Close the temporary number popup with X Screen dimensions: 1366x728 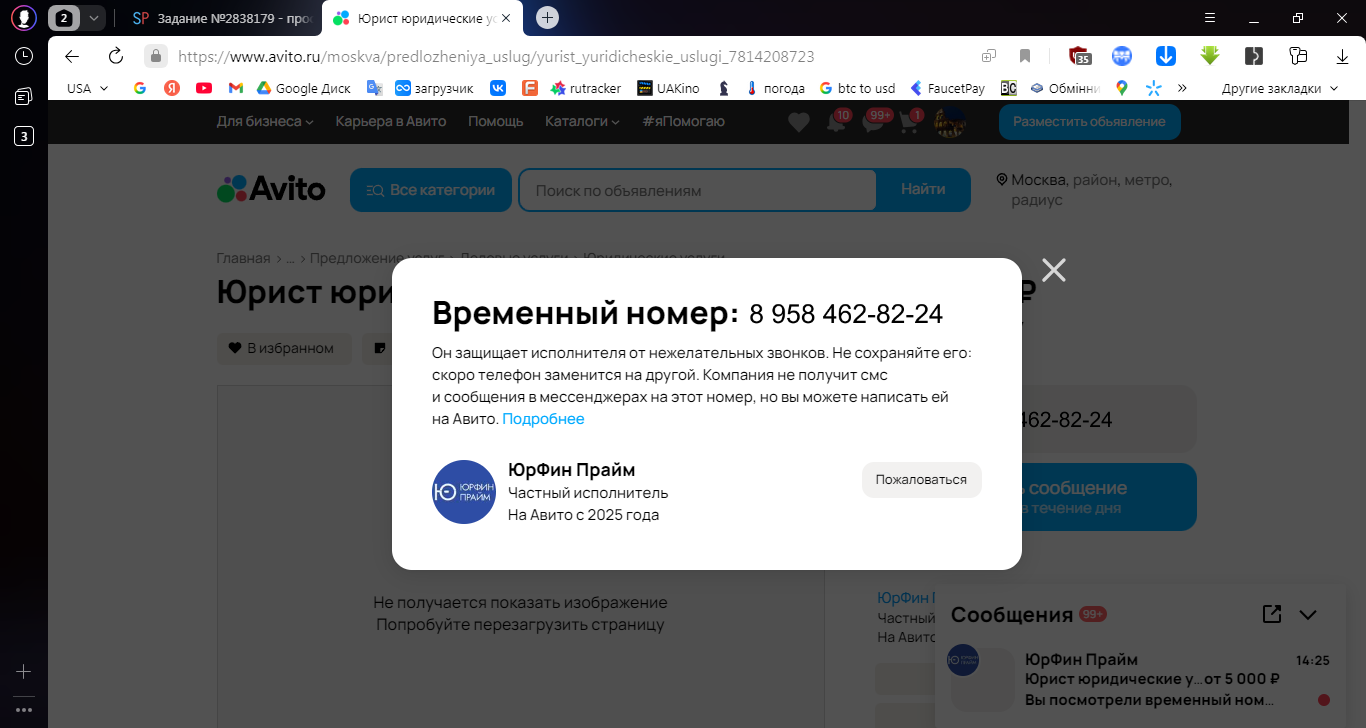click(x=1054, y=270)
